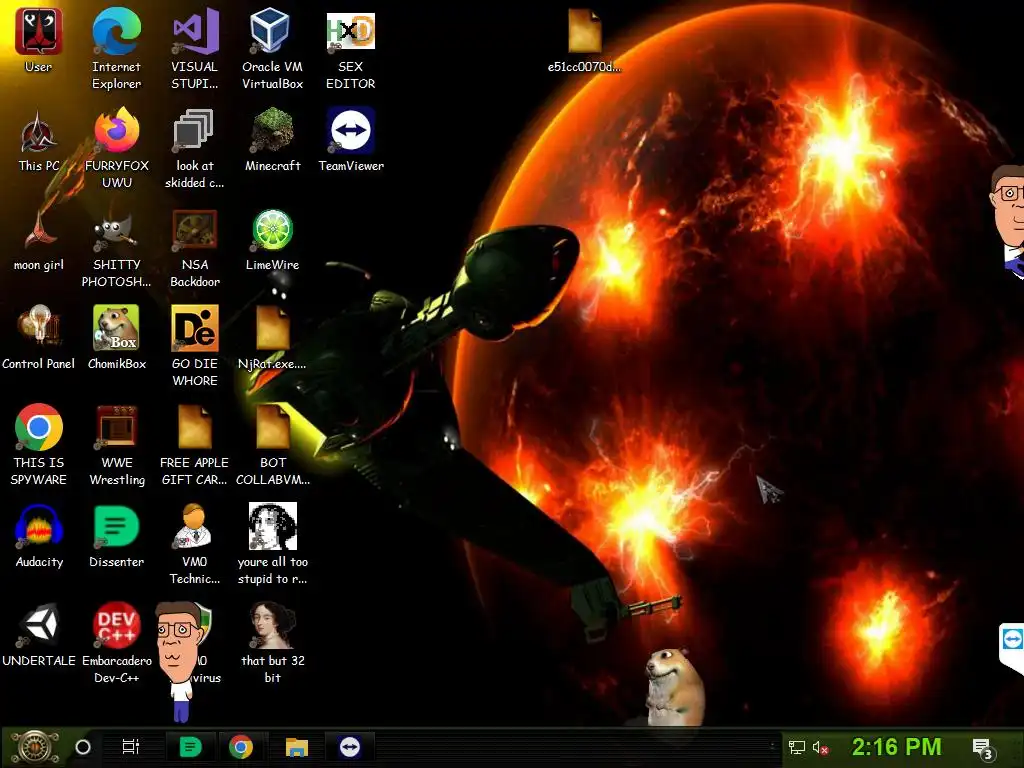Open the 2:16 PM clock
This screenshot has width=1024, height=768.
896,746
